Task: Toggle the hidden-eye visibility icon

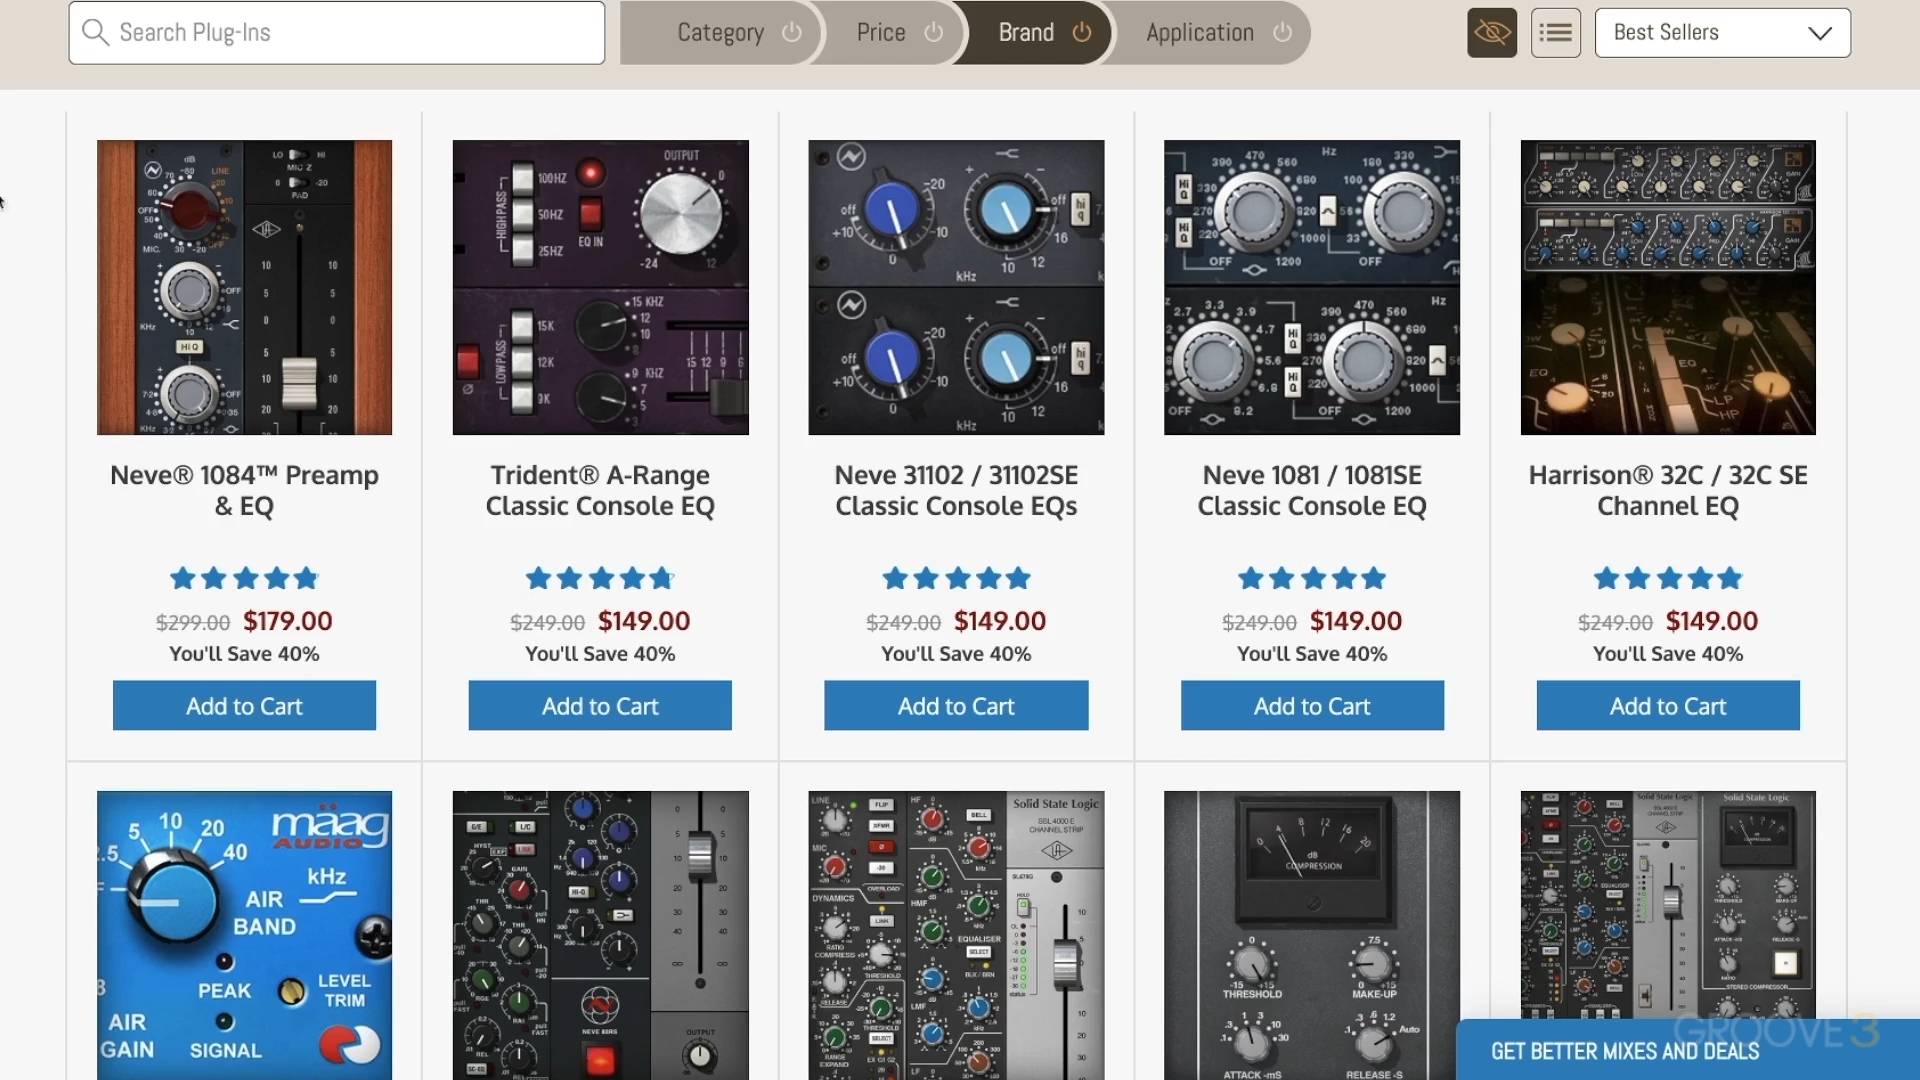Action: coord(1491,33)
